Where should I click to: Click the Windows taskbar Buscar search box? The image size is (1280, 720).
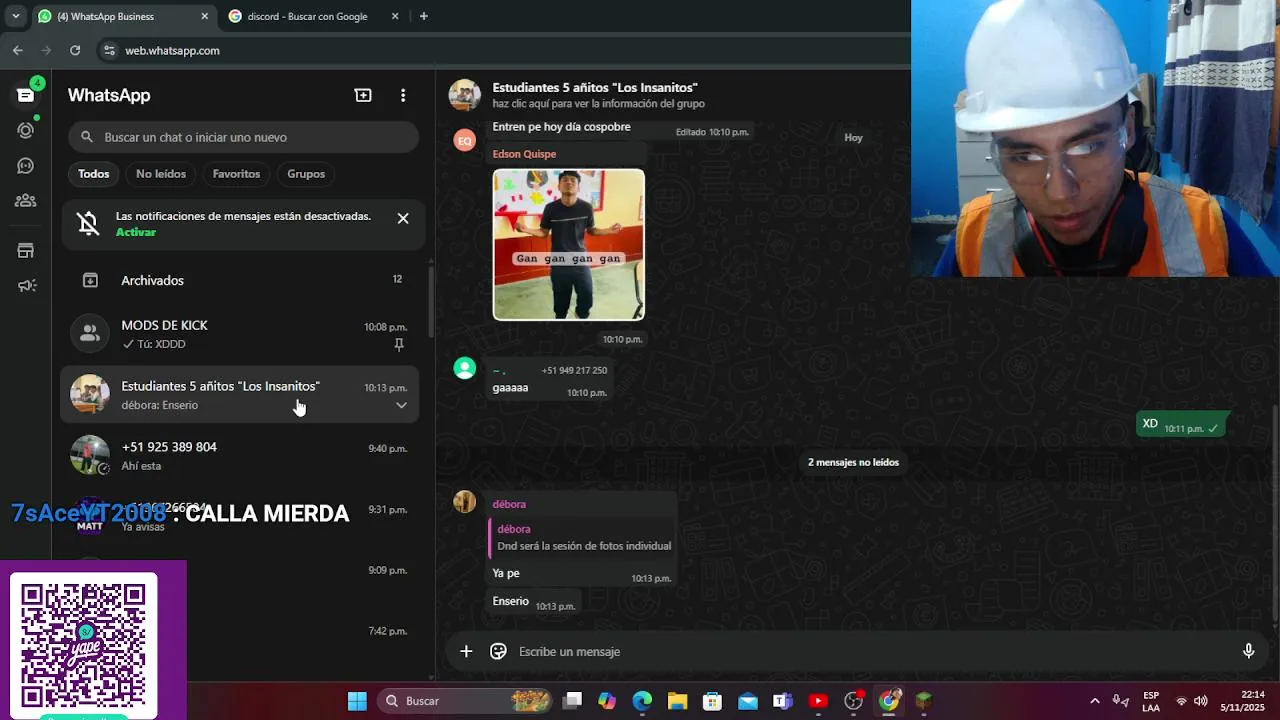(x=466, y=701)
